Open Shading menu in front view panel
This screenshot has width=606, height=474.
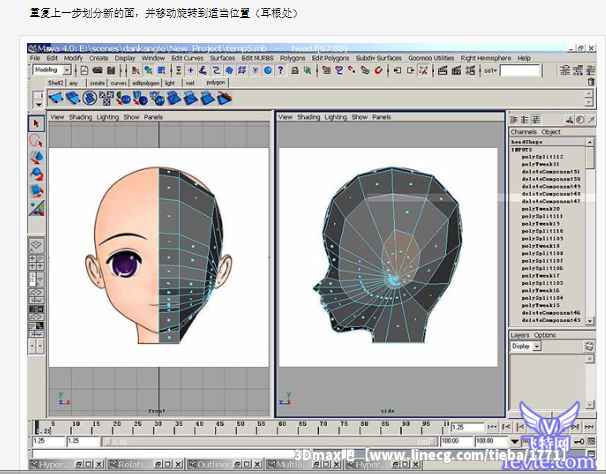(80, 117)
